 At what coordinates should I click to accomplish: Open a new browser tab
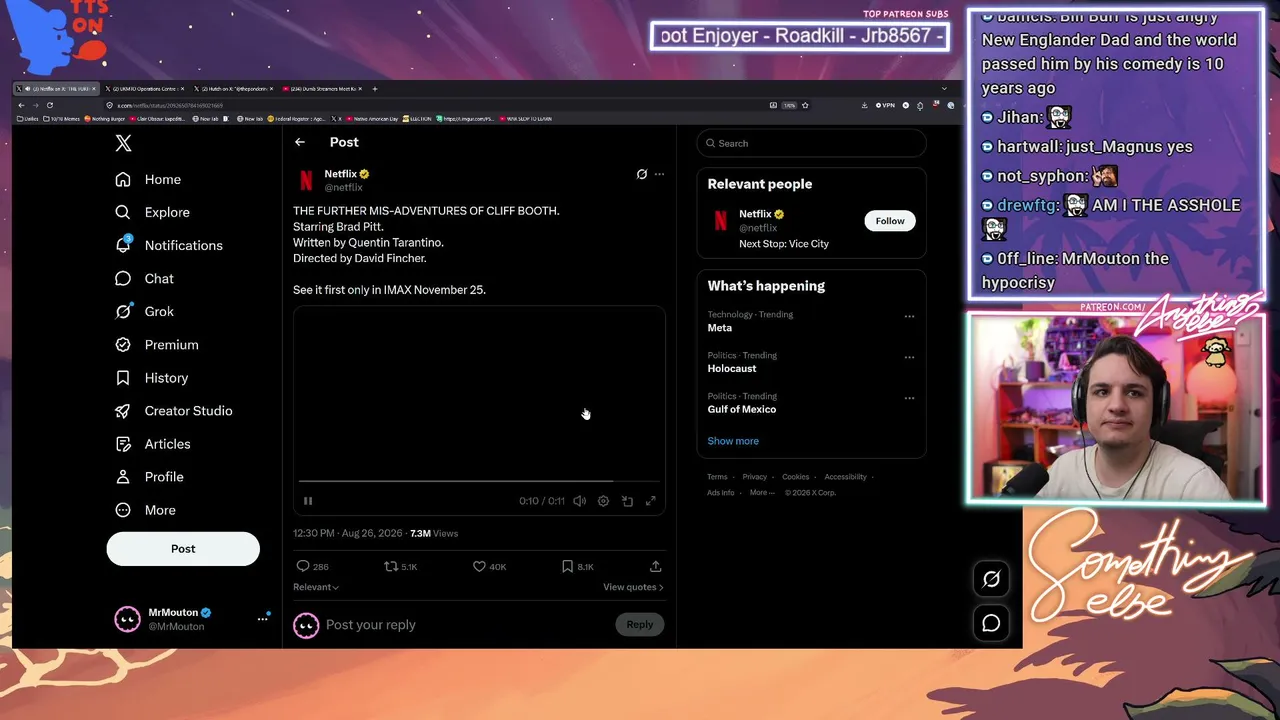pos(375,89)
